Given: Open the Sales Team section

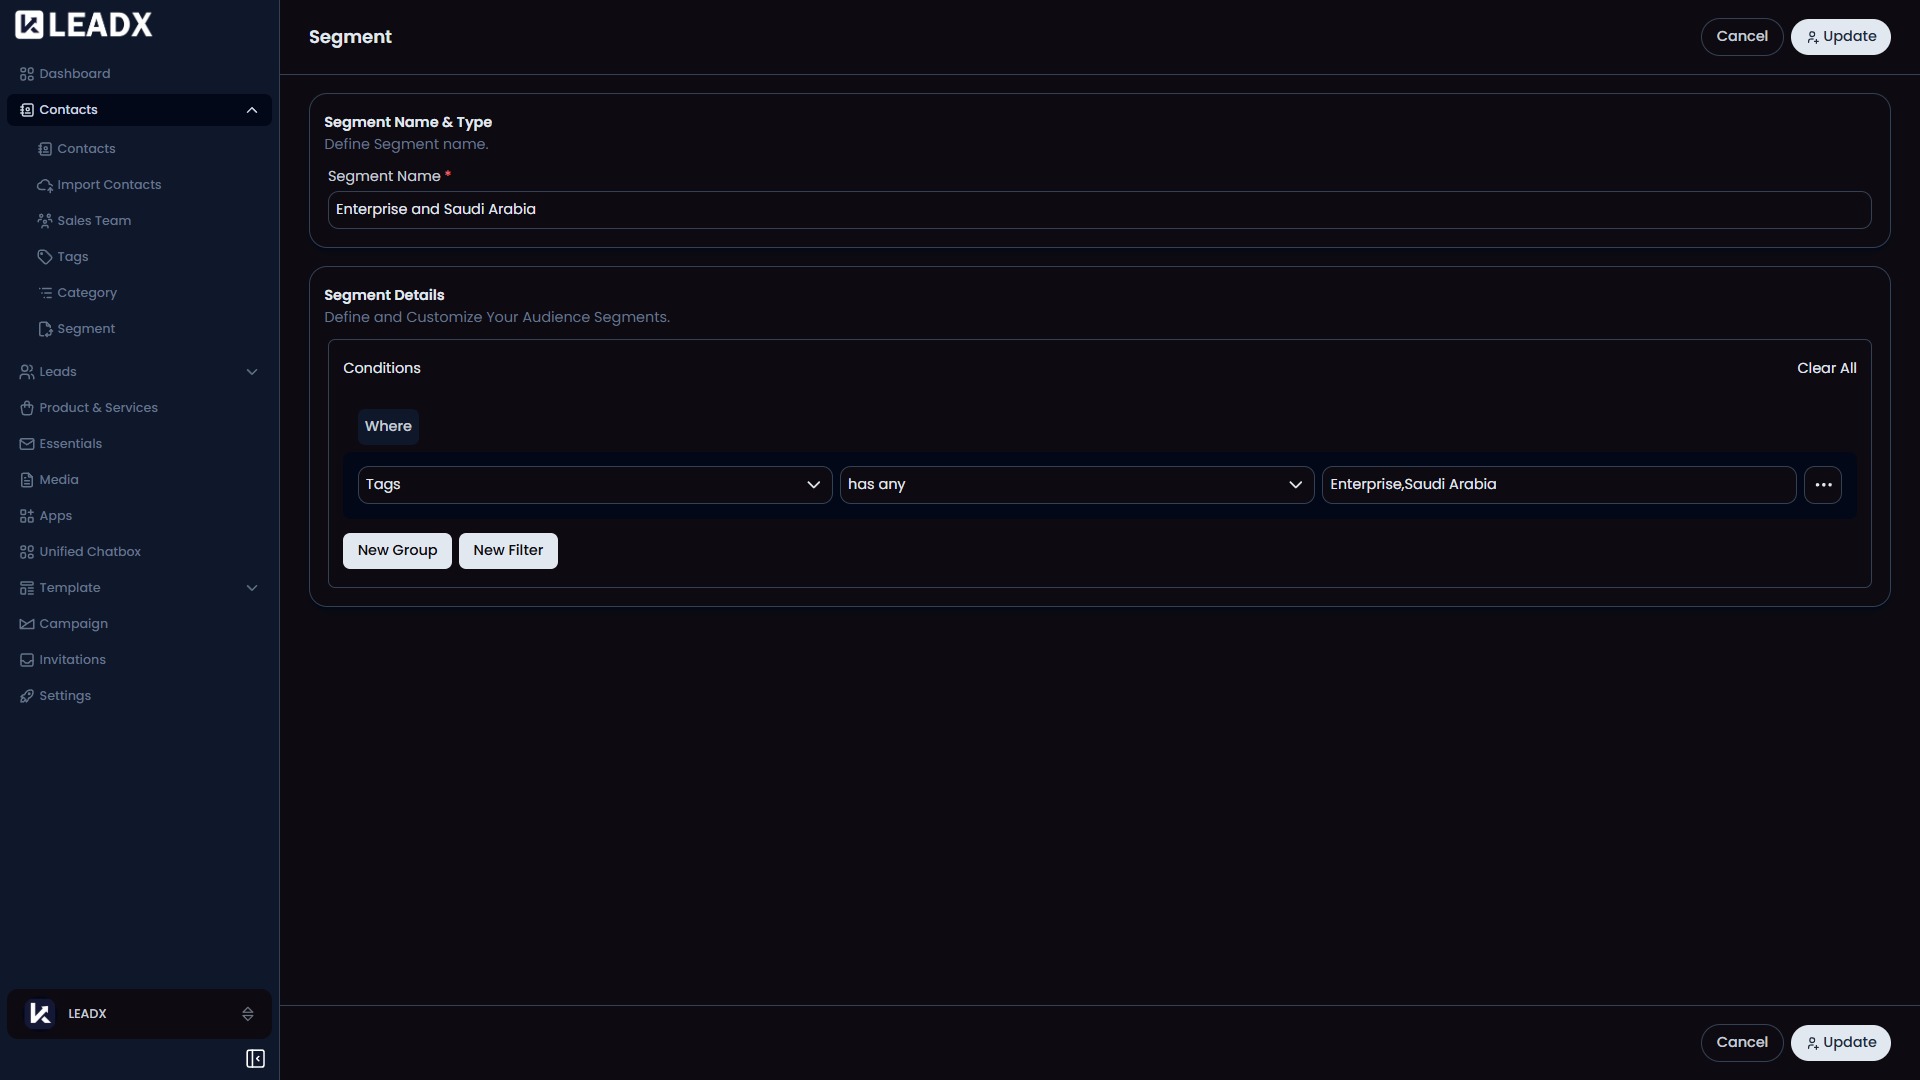Looking at the screenshot, I should coord(44,221).
